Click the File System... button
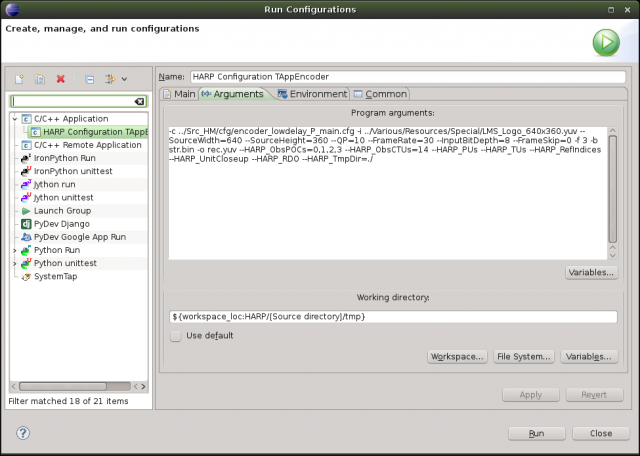 pos(523,356)
